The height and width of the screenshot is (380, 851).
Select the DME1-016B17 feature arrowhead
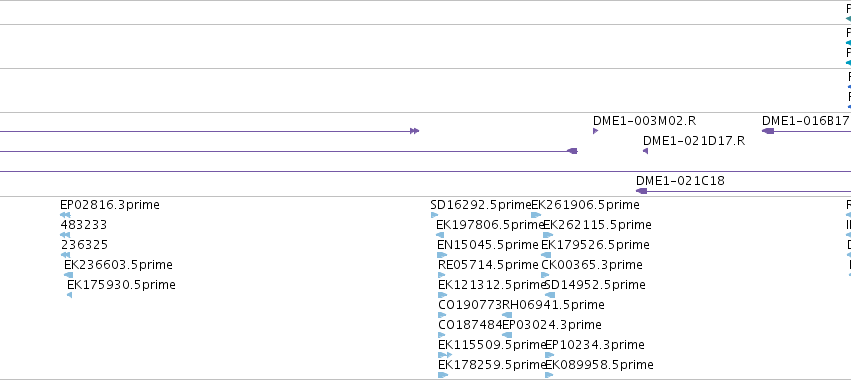pyautogui.click(x=768, y=131)
